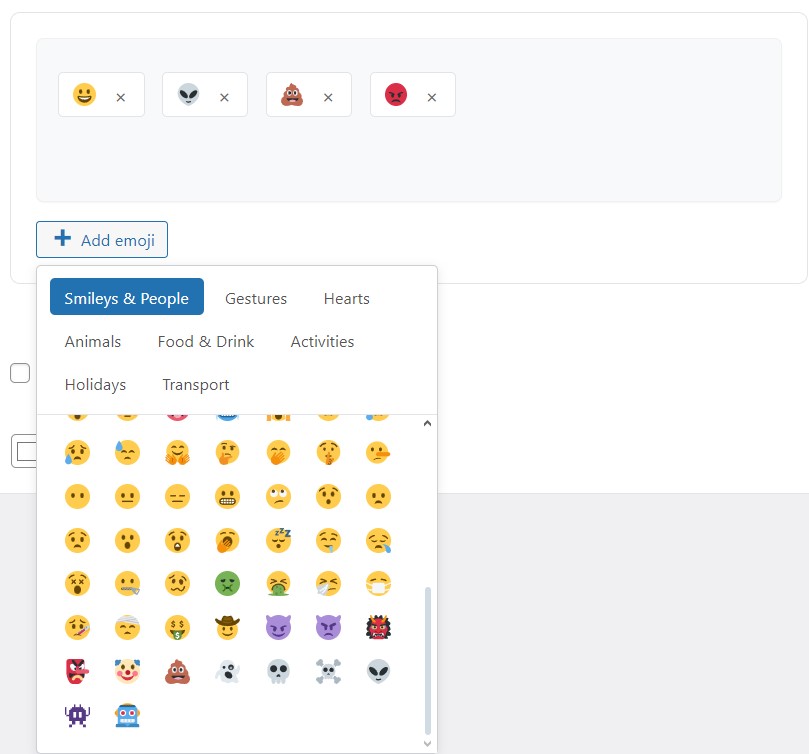Remove the grinning face emoji chip
Viewport: 809px width, 754px height.
click(x=121, y=97)
